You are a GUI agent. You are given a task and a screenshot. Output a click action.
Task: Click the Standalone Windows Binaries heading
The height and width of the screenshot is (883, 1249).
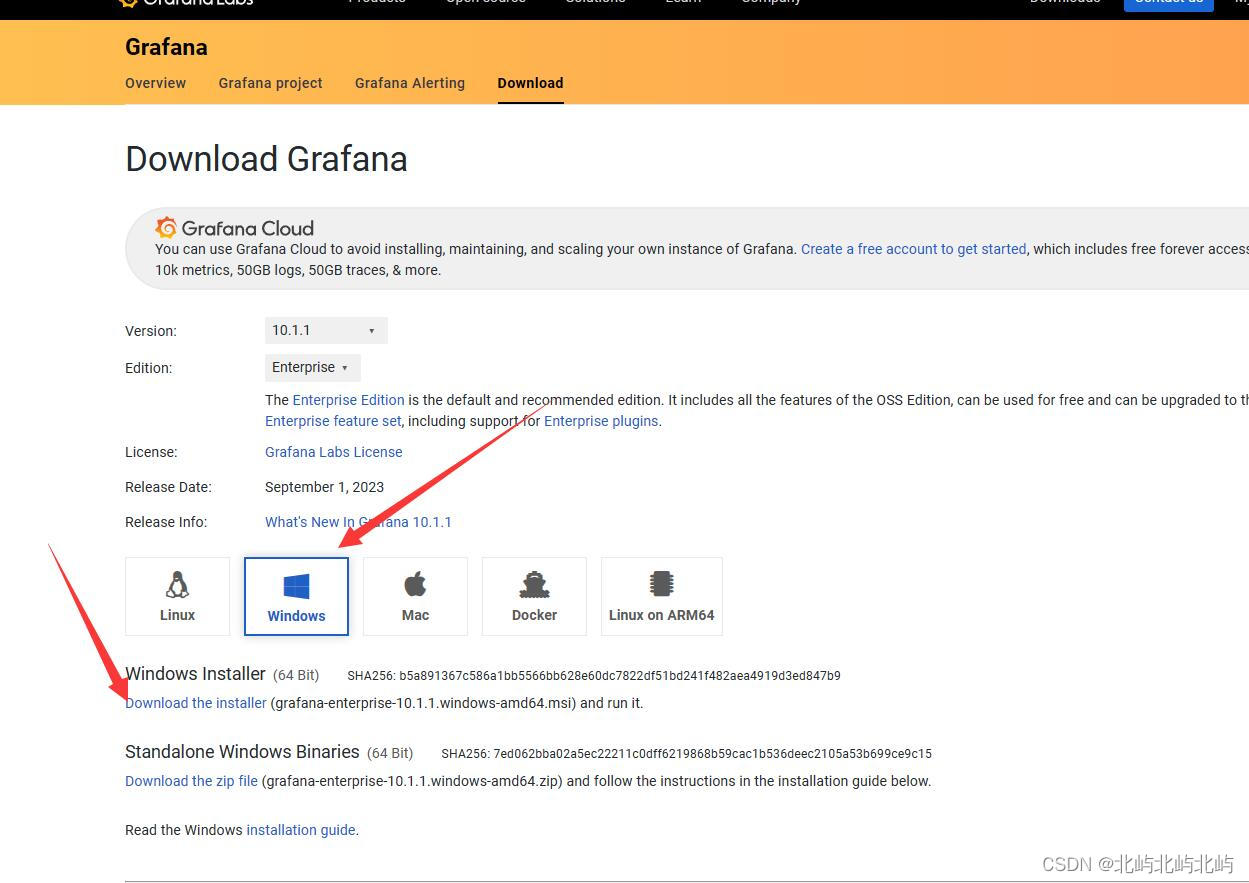(x=242, y=752)
